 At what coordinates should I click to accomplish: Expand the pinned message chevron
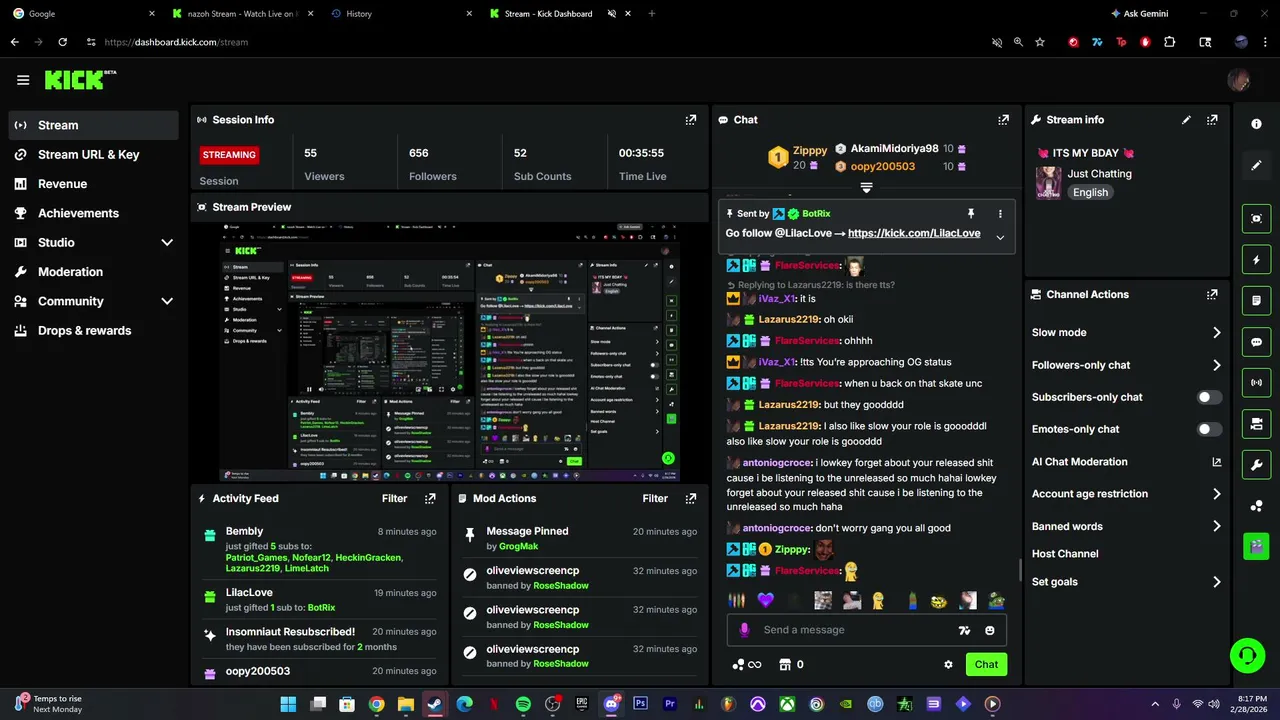(x=1000, y=237)
